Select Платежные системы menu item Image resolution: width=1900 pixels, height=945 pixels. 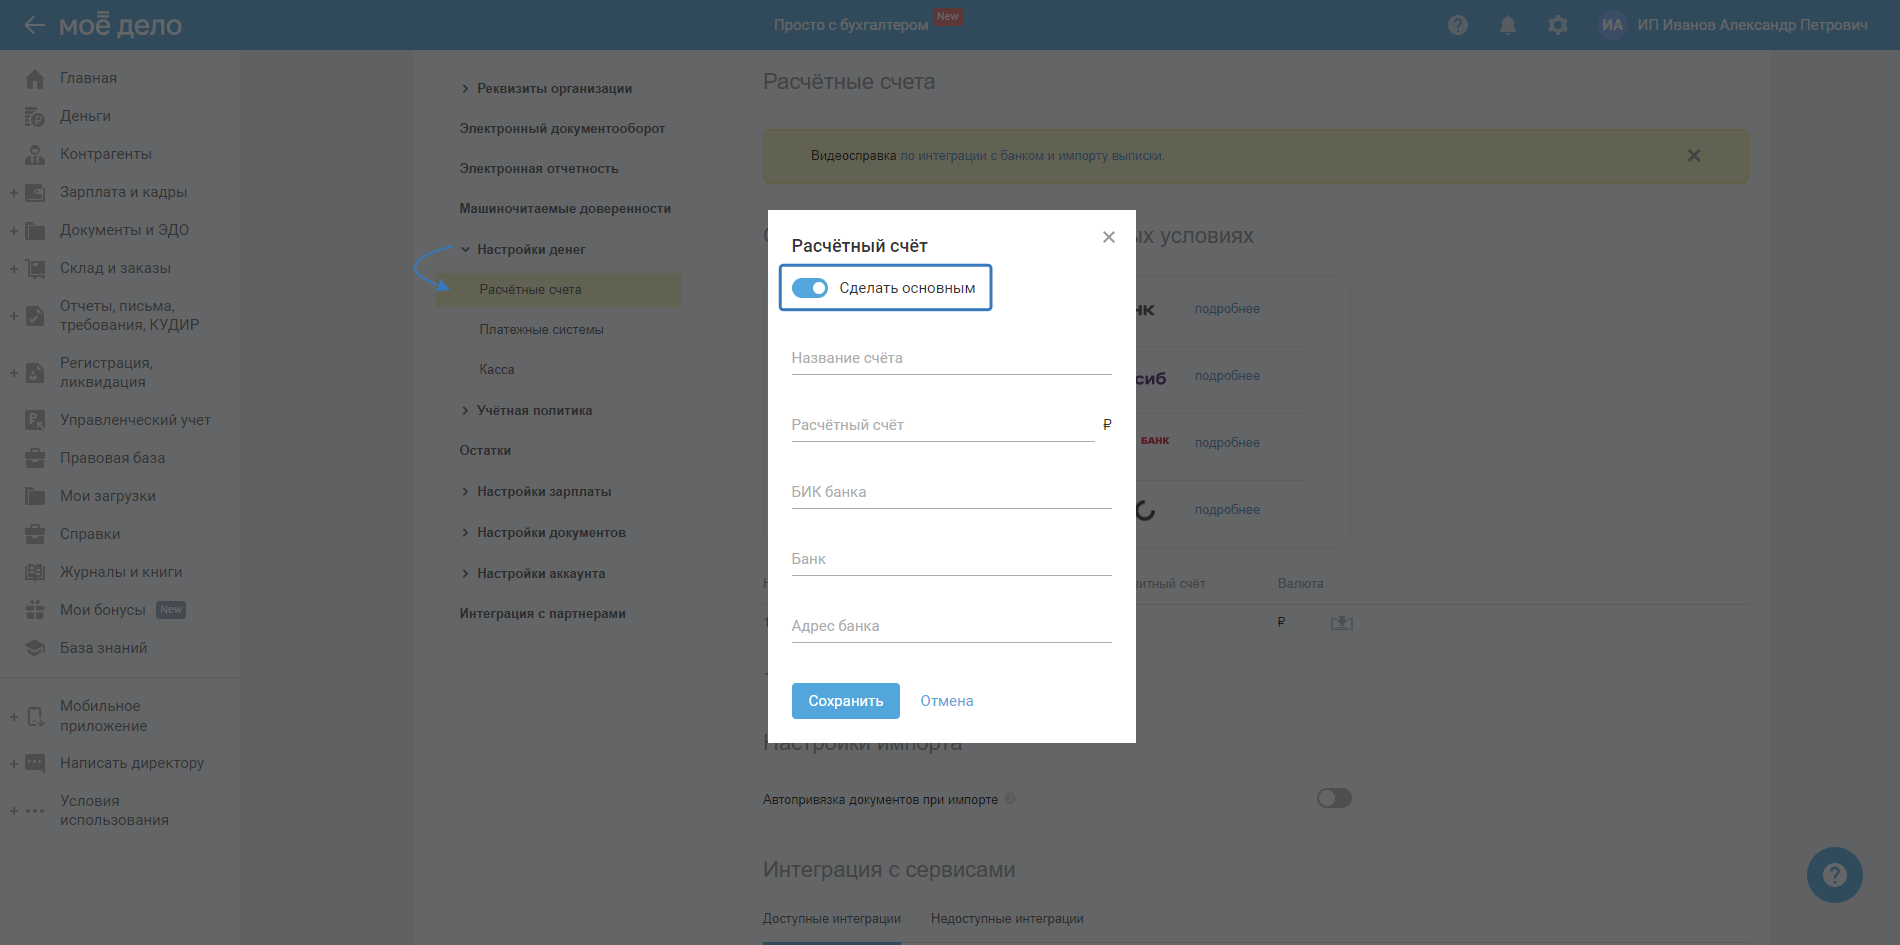pos(541,330)
